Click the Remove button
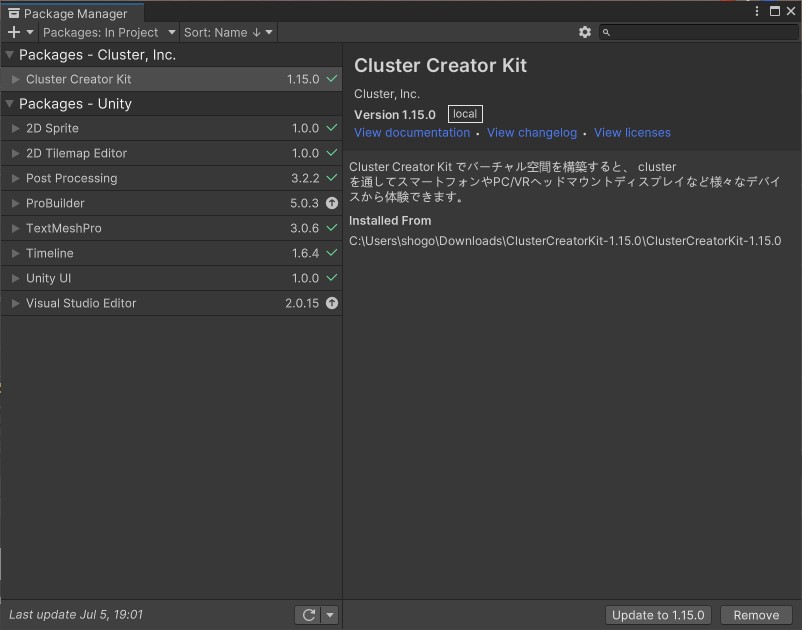Screen dimensions: 802x630 (x=756, y=615)
